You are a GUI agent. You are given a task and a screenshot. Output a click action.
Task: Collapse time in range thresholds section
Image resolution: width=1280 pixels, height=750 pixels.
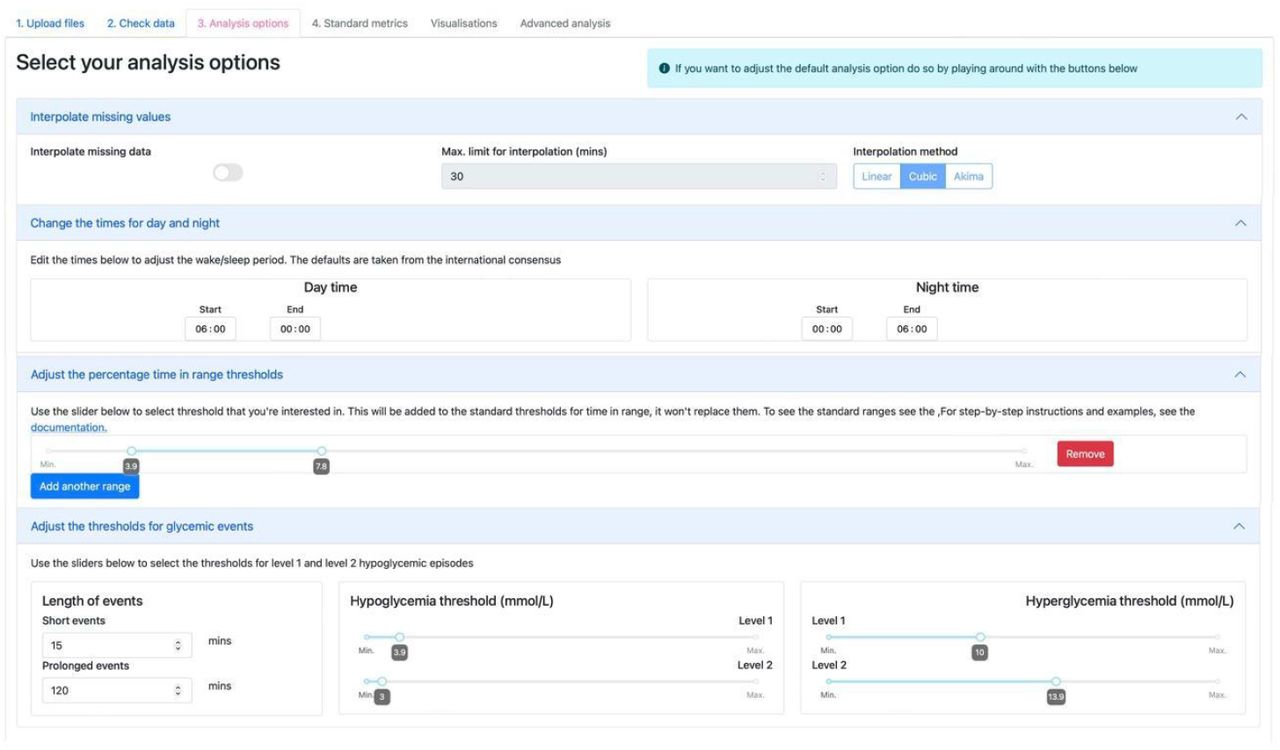1242,374
